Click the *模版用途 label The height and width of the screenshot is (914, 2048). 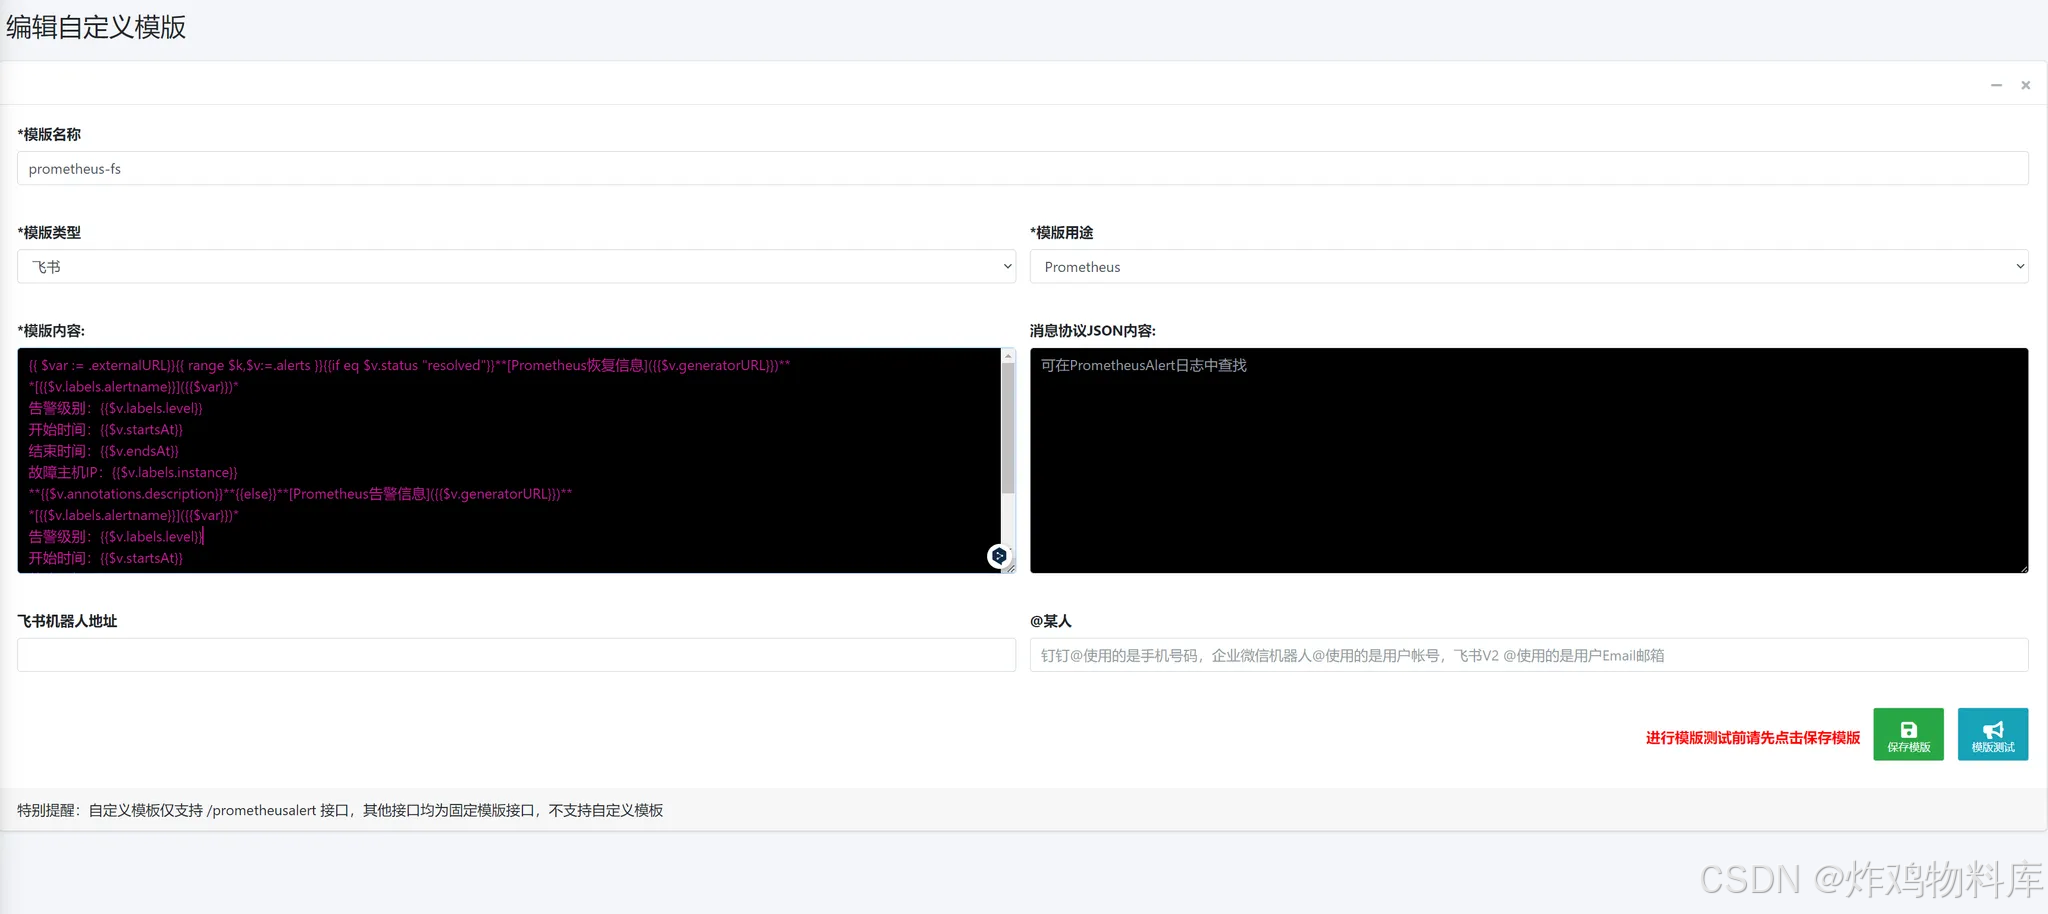tap(1062, 232)
